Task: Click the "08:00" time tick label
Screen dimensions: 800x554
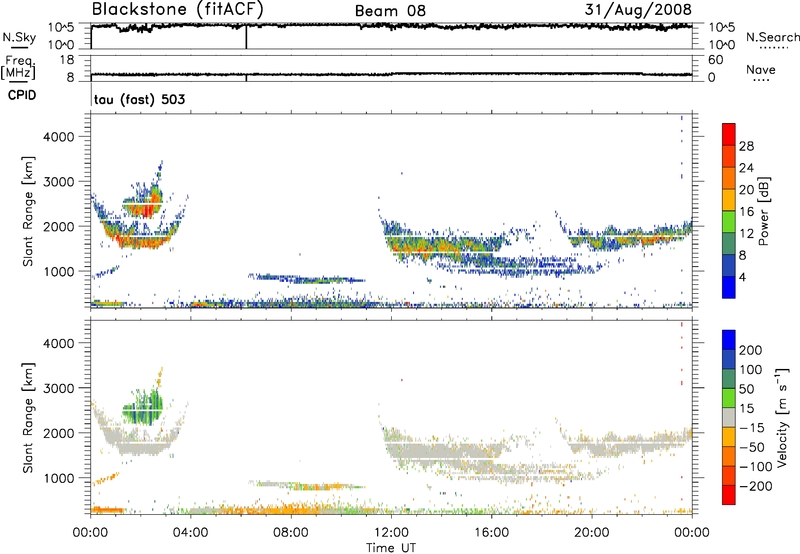Action: 290,533
